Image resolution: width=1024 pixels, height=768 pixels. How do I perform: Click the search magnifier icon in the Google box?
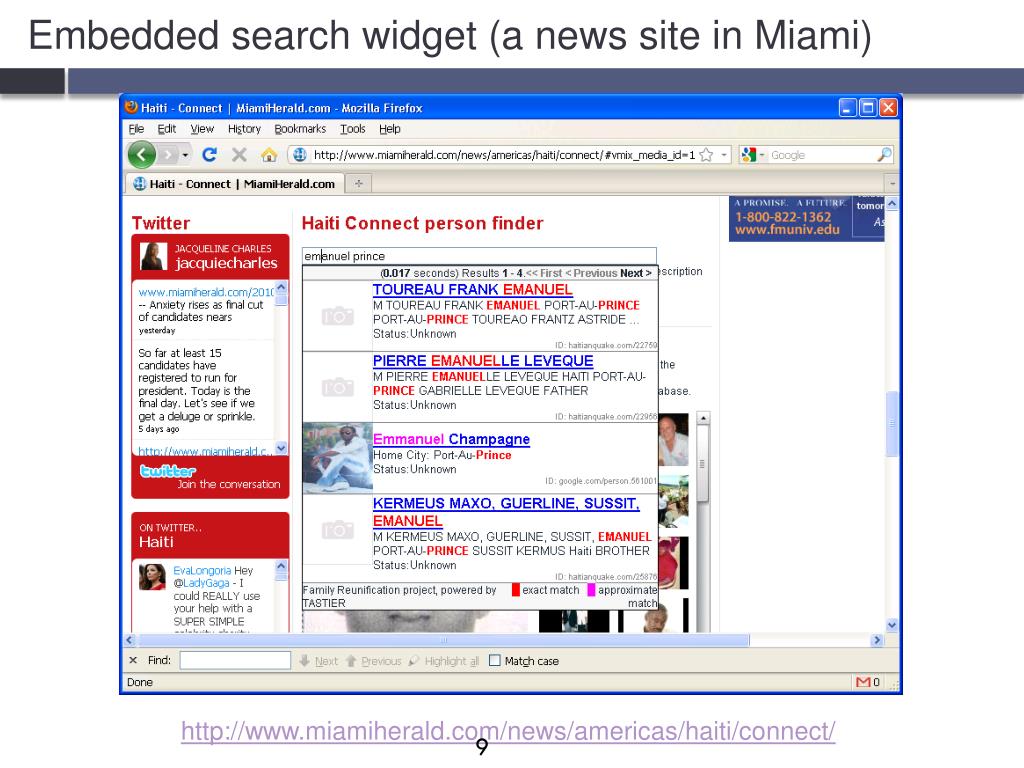[884, 155]
